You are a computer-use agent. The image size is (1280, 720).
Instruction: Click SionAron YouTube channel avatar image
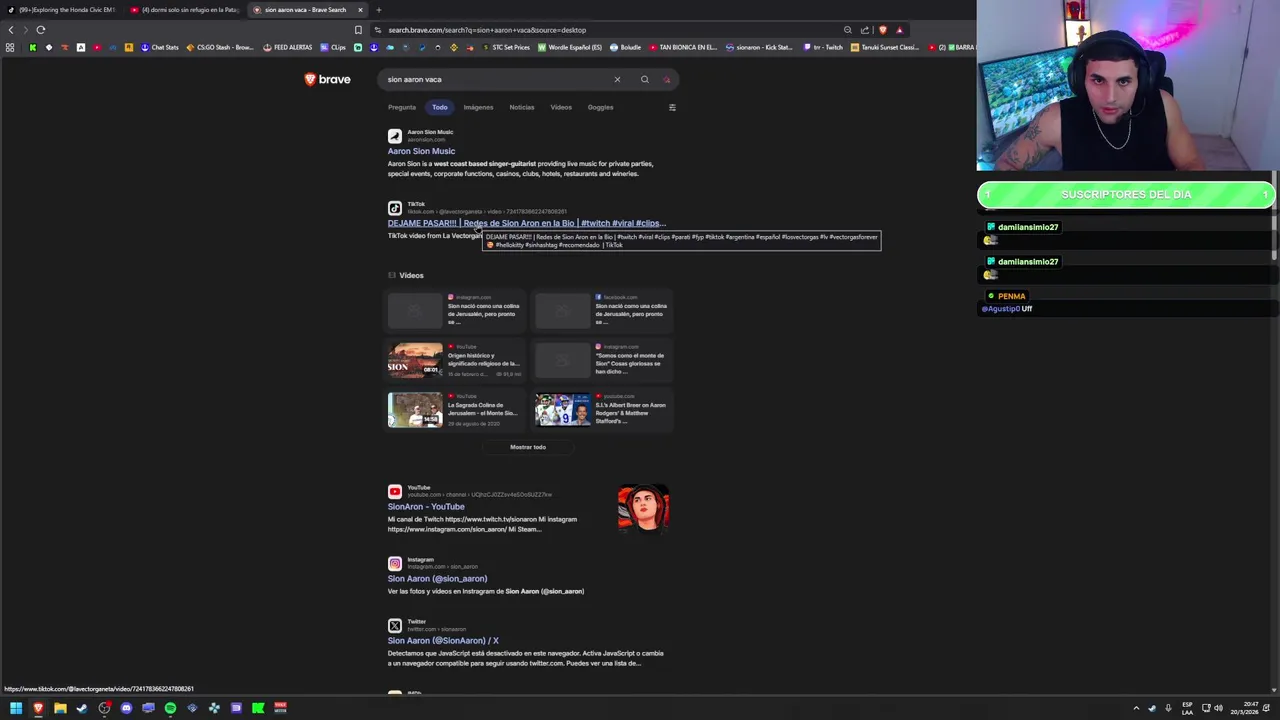tap(643, 508)
